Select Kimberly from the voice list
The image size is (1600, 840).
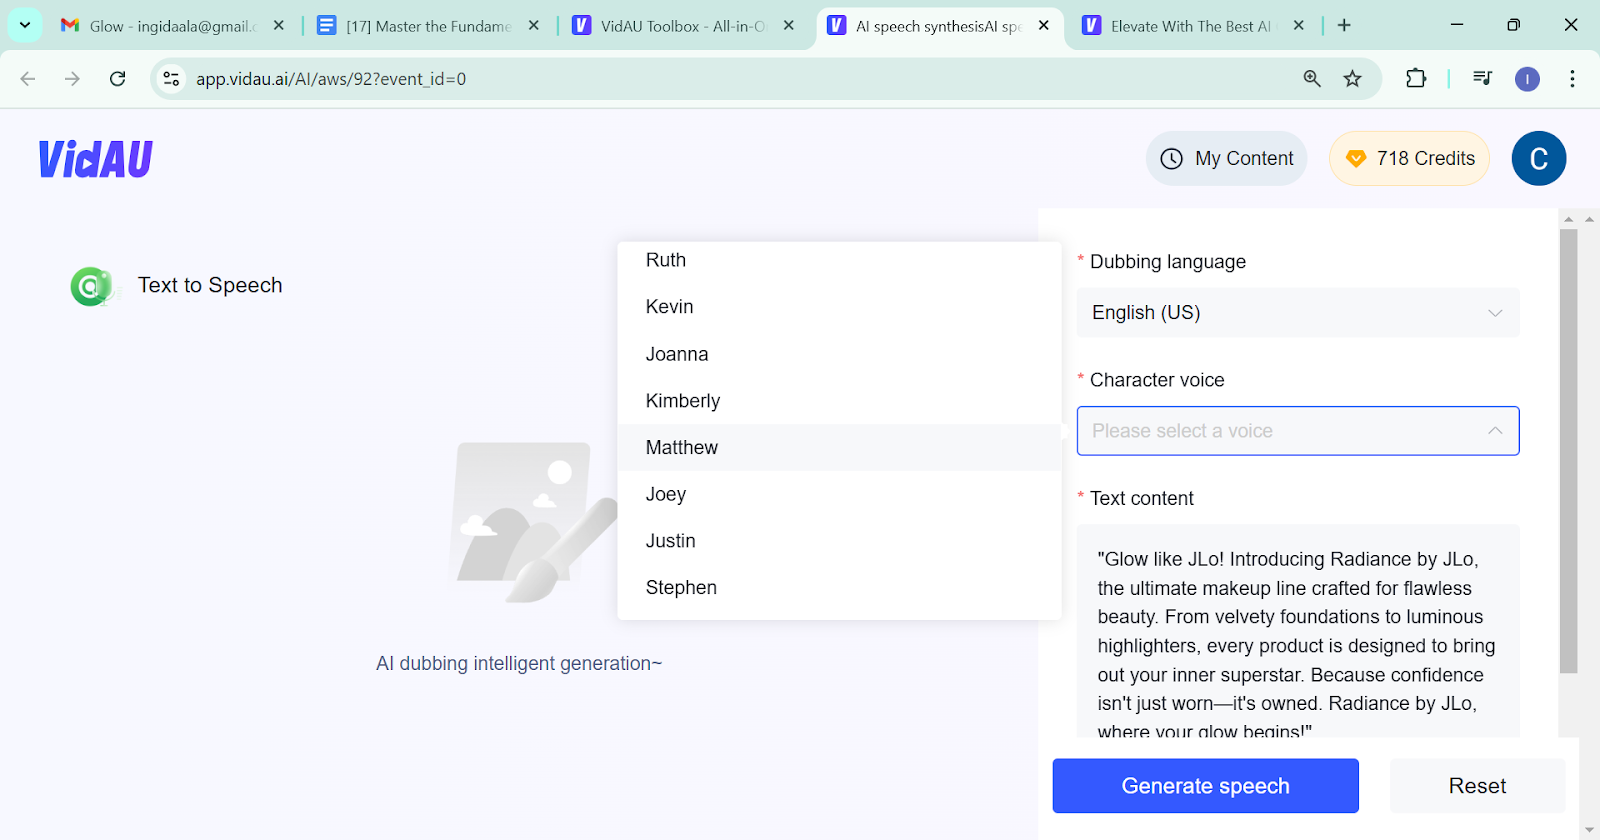click(x=839, y=401)
